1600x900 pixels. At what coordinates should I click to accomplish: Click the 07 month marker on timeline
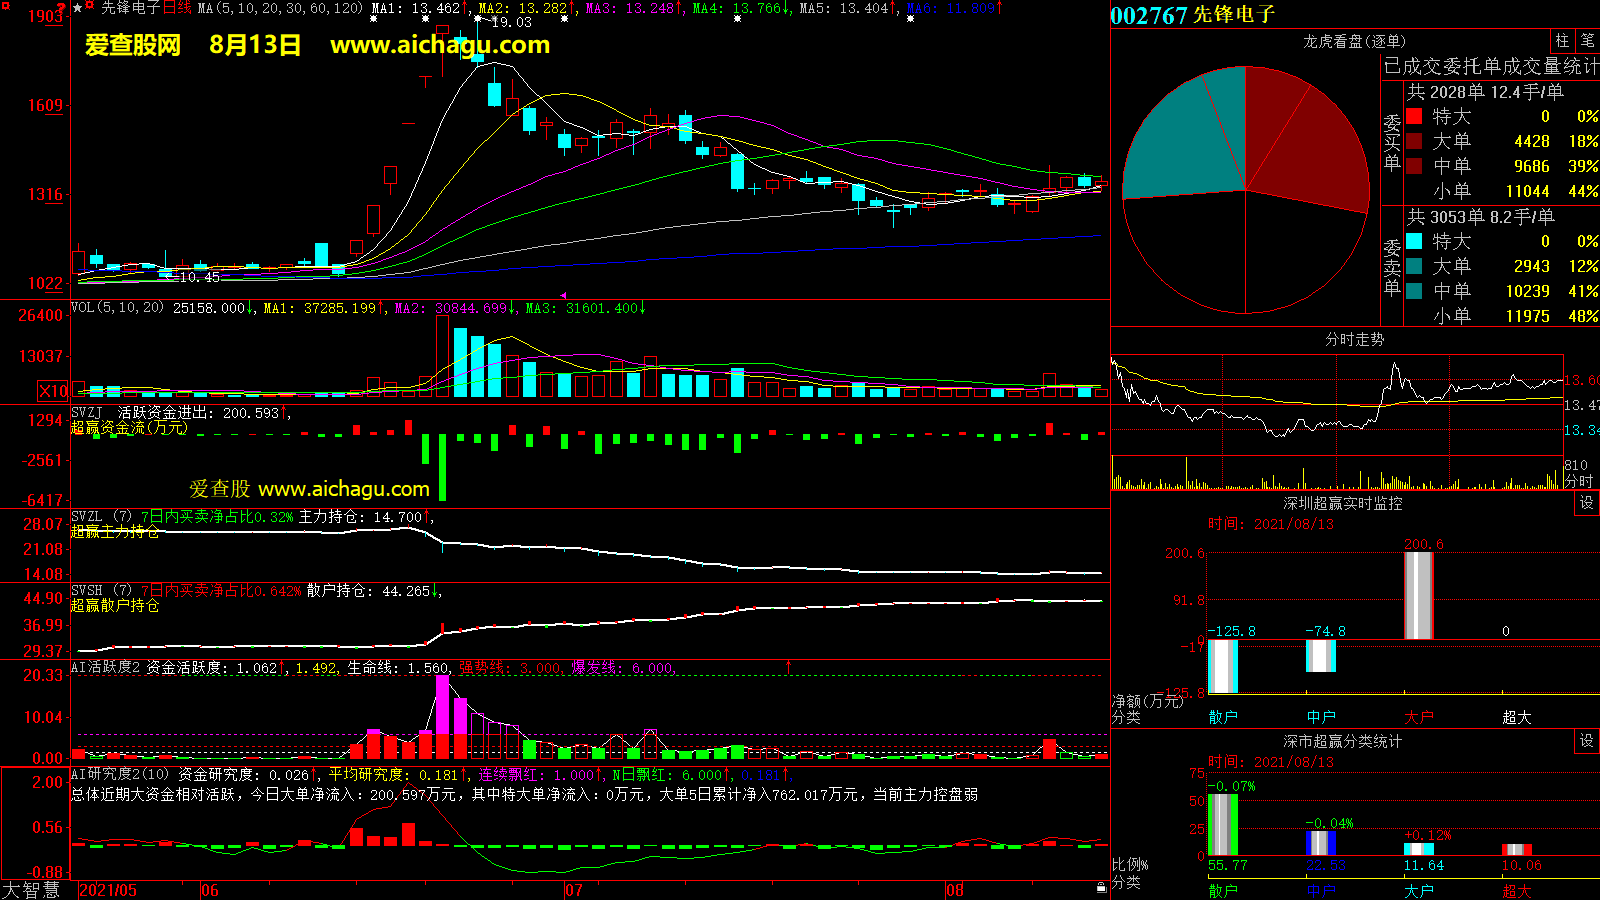[x=573, y=890]
